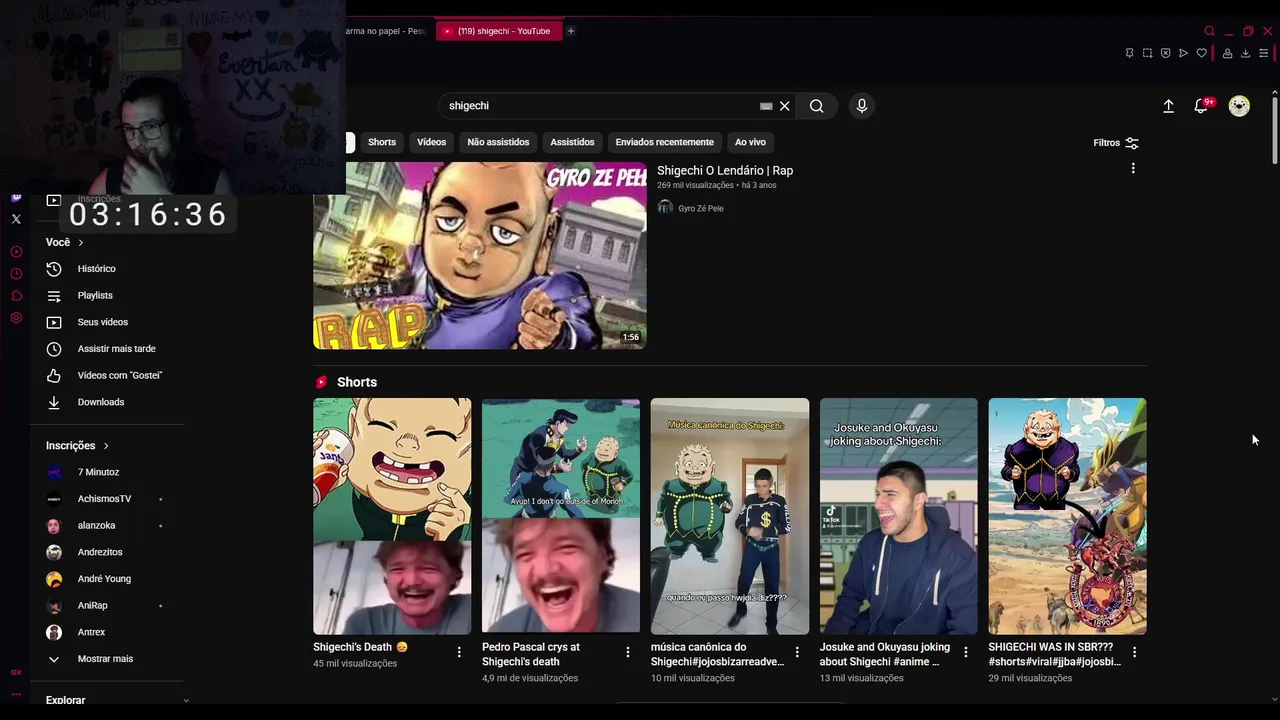Screen dimensions: 1280x720
Task: Open options menu for Shigechi's Death short
Action: [459, 652]
